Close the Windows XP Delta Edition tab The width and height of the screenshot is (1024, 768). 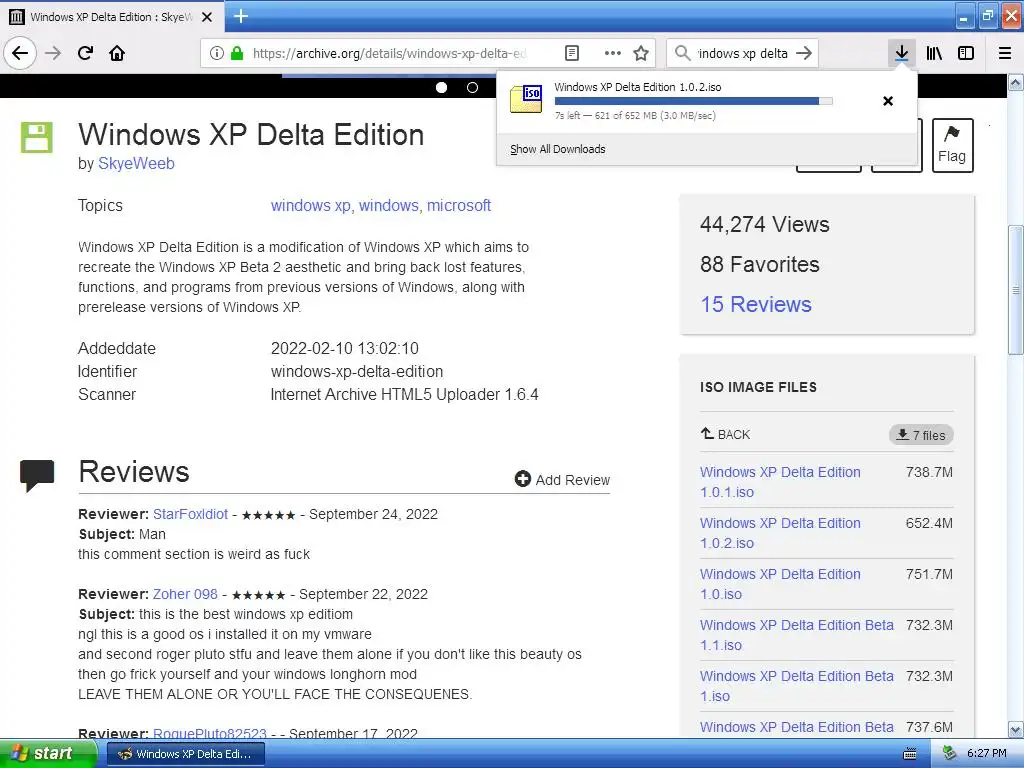pos(207,17)
